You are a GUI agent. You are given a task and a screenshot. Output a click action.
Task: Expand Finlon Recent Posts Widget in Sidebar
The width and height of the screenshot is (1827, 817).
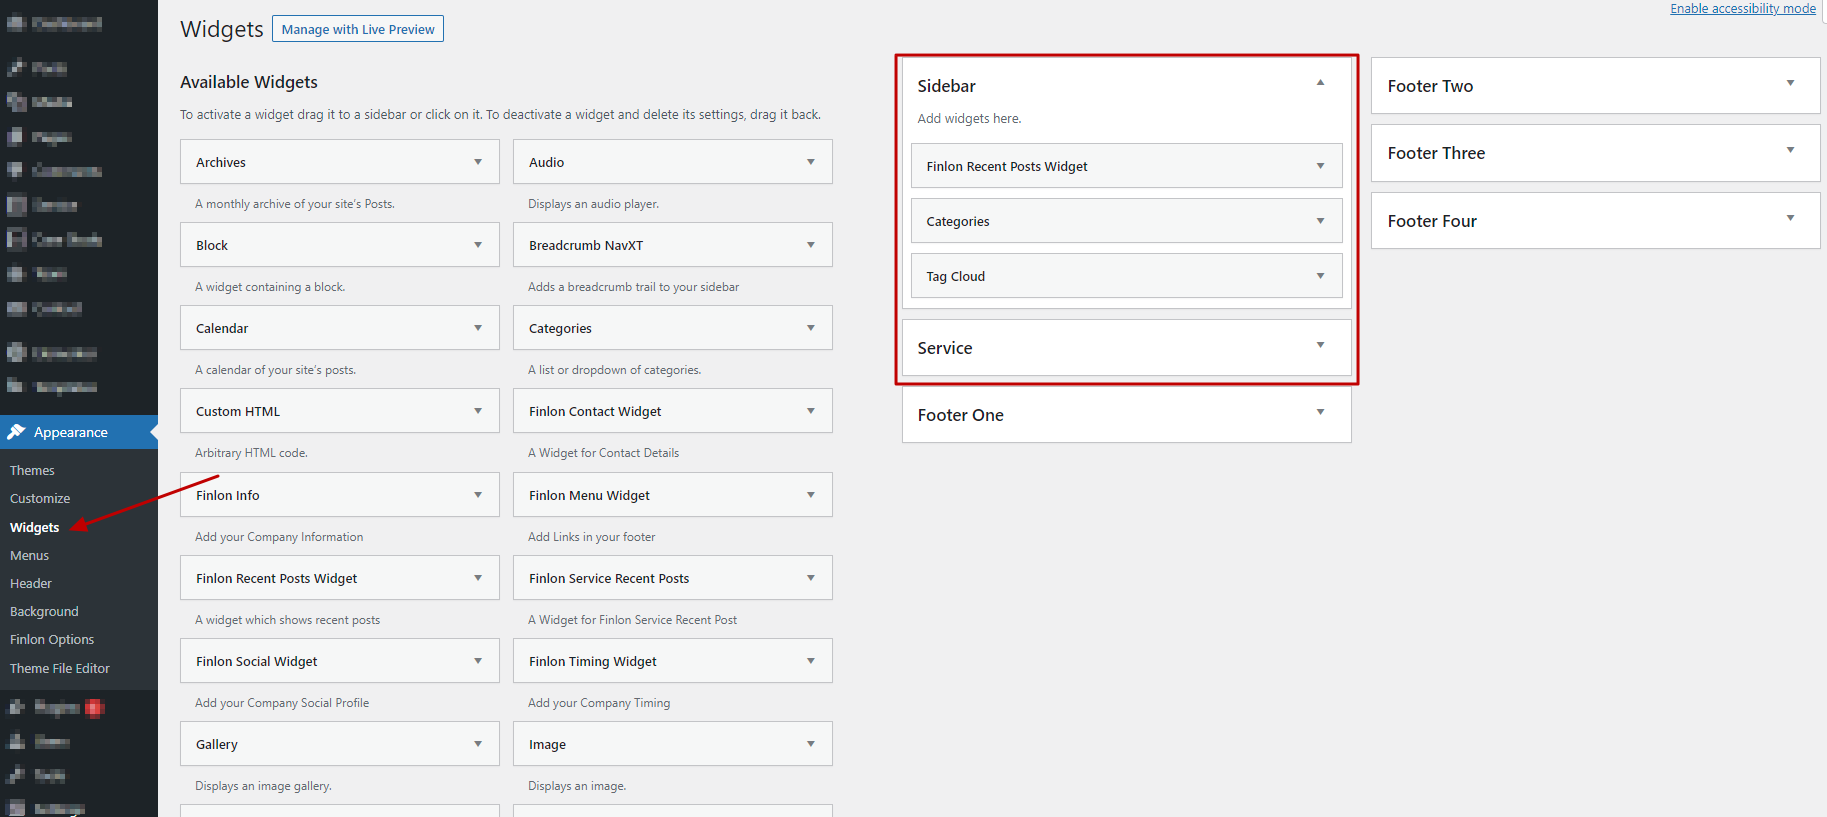[x=1320, y=166]
